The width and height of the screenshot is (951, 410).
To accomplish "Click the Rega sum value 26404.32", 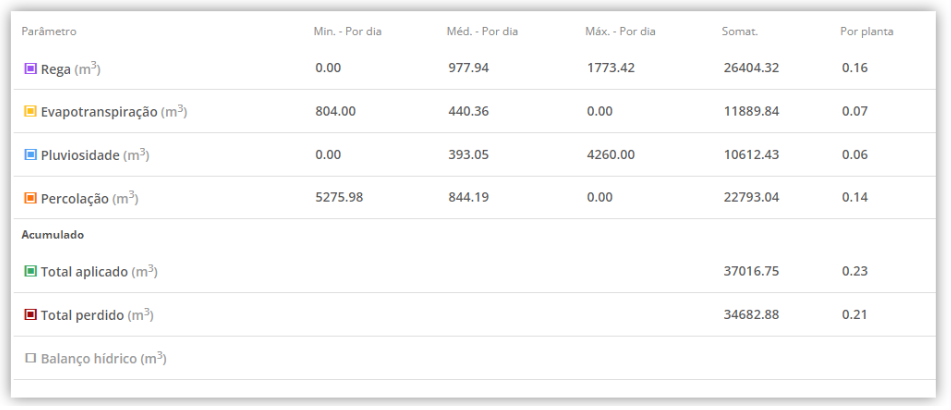I will coord(751,67).
